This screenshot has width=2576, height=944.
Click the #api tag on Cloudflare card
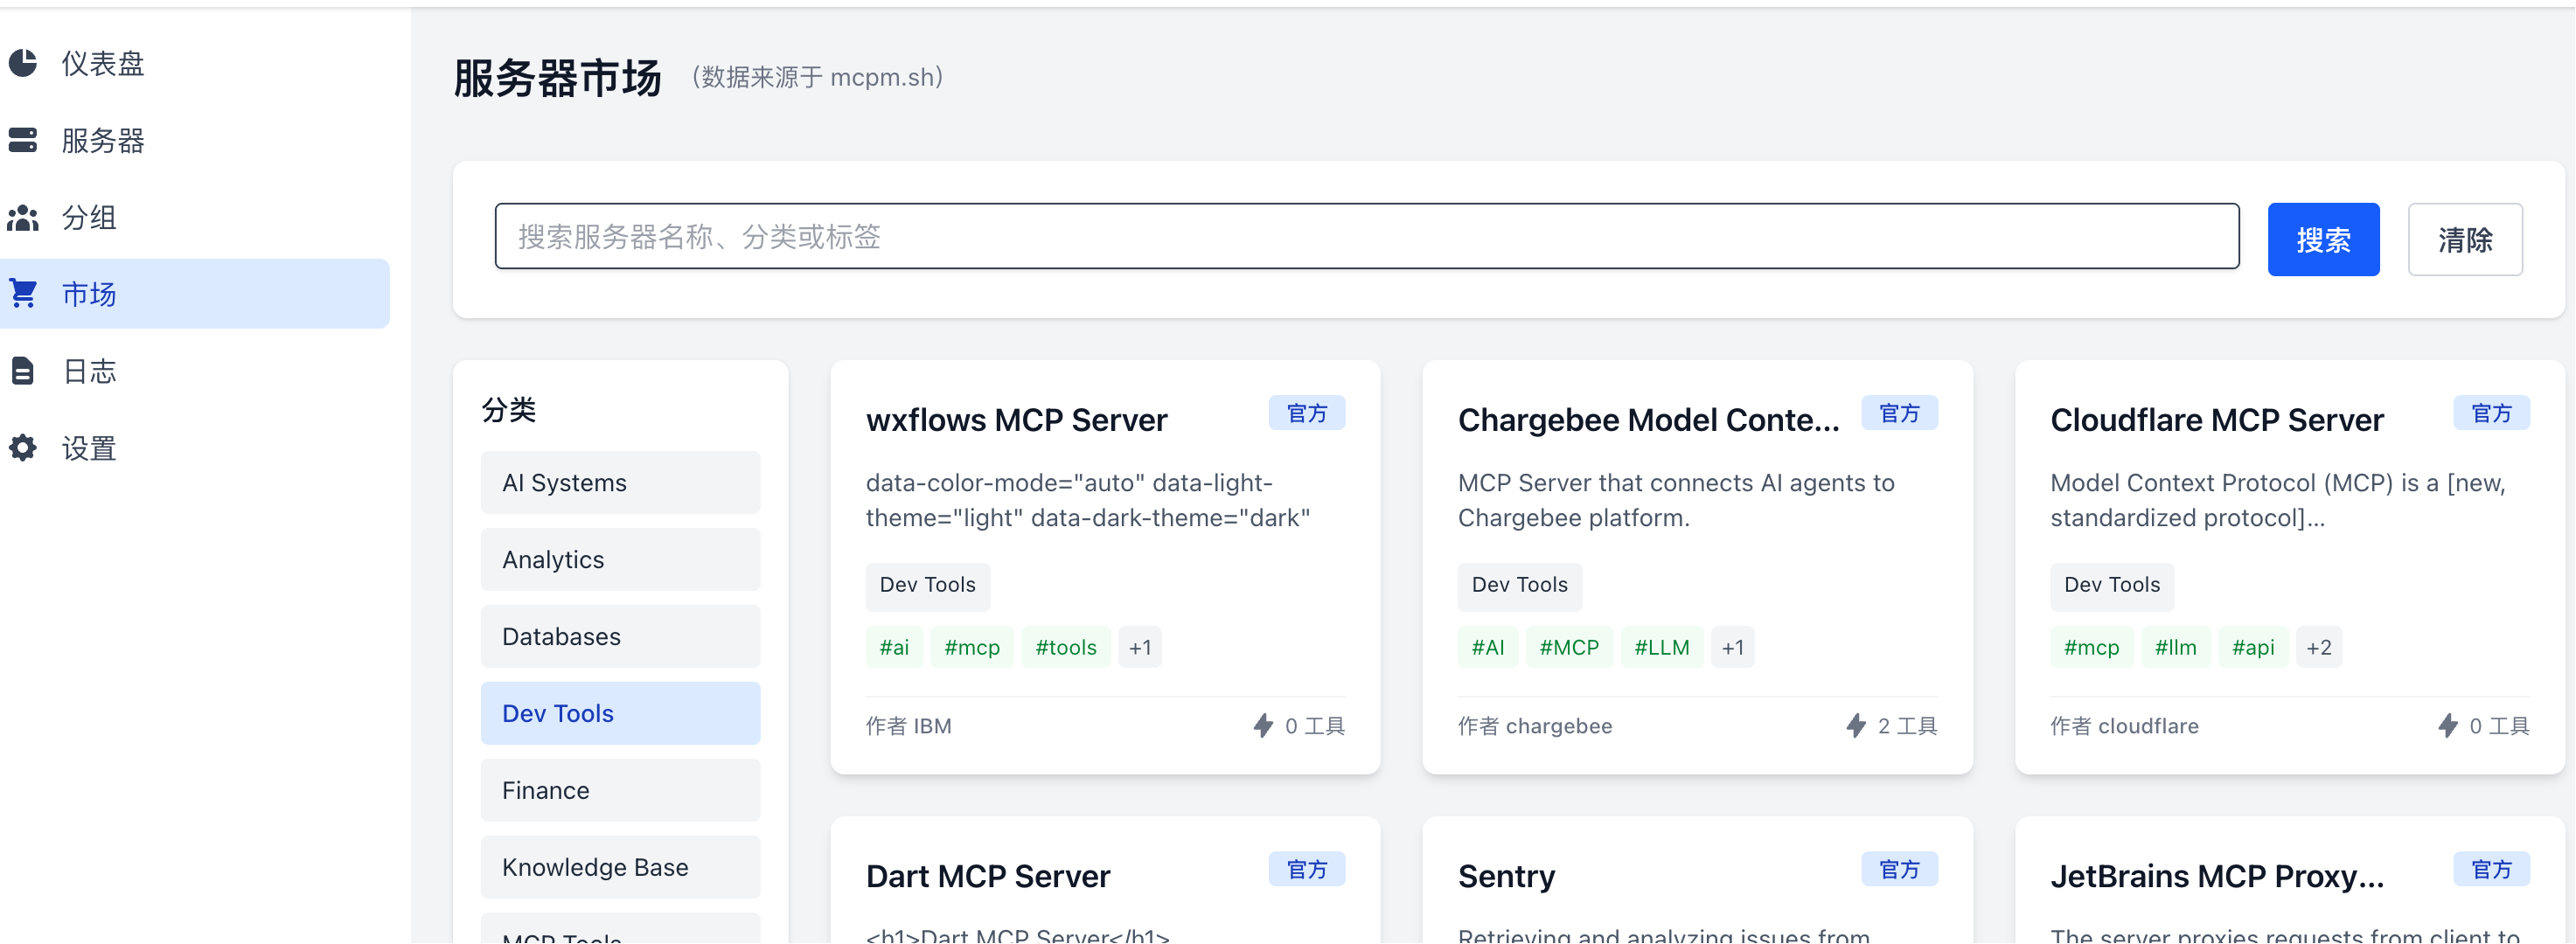pyautogui.click(x=2253, y=648)
